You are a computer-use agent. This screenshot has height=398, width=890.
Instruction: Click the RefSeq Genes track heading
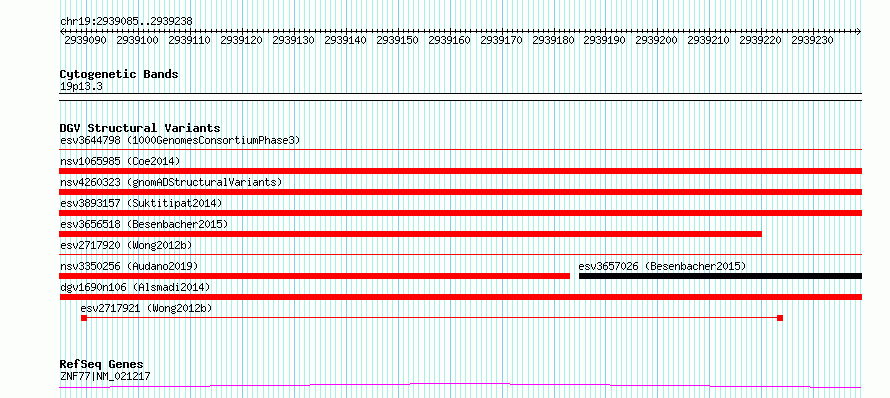pos(102,364)
